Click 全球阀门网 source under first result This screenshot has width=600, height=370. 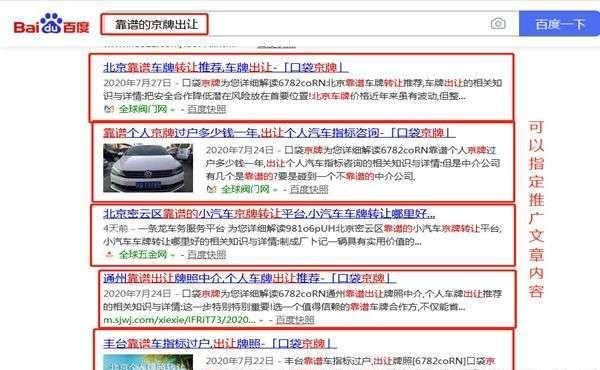[x=143, y=109]
